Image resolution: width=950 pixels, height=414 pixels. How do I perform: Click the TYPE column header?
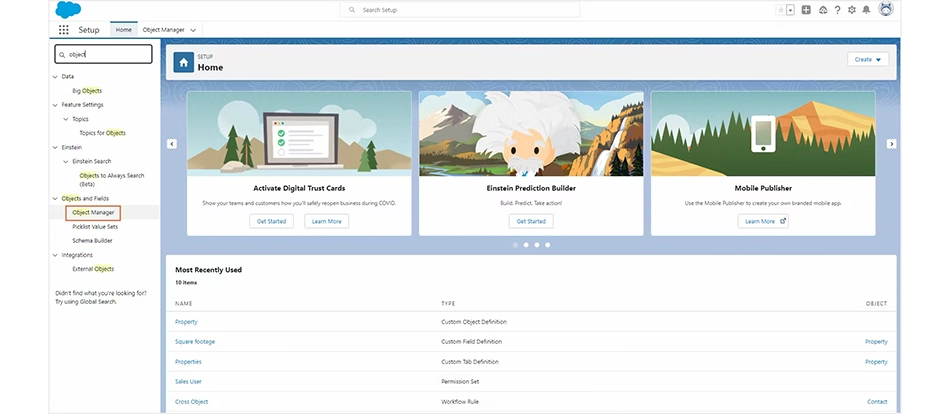(448, 304)
